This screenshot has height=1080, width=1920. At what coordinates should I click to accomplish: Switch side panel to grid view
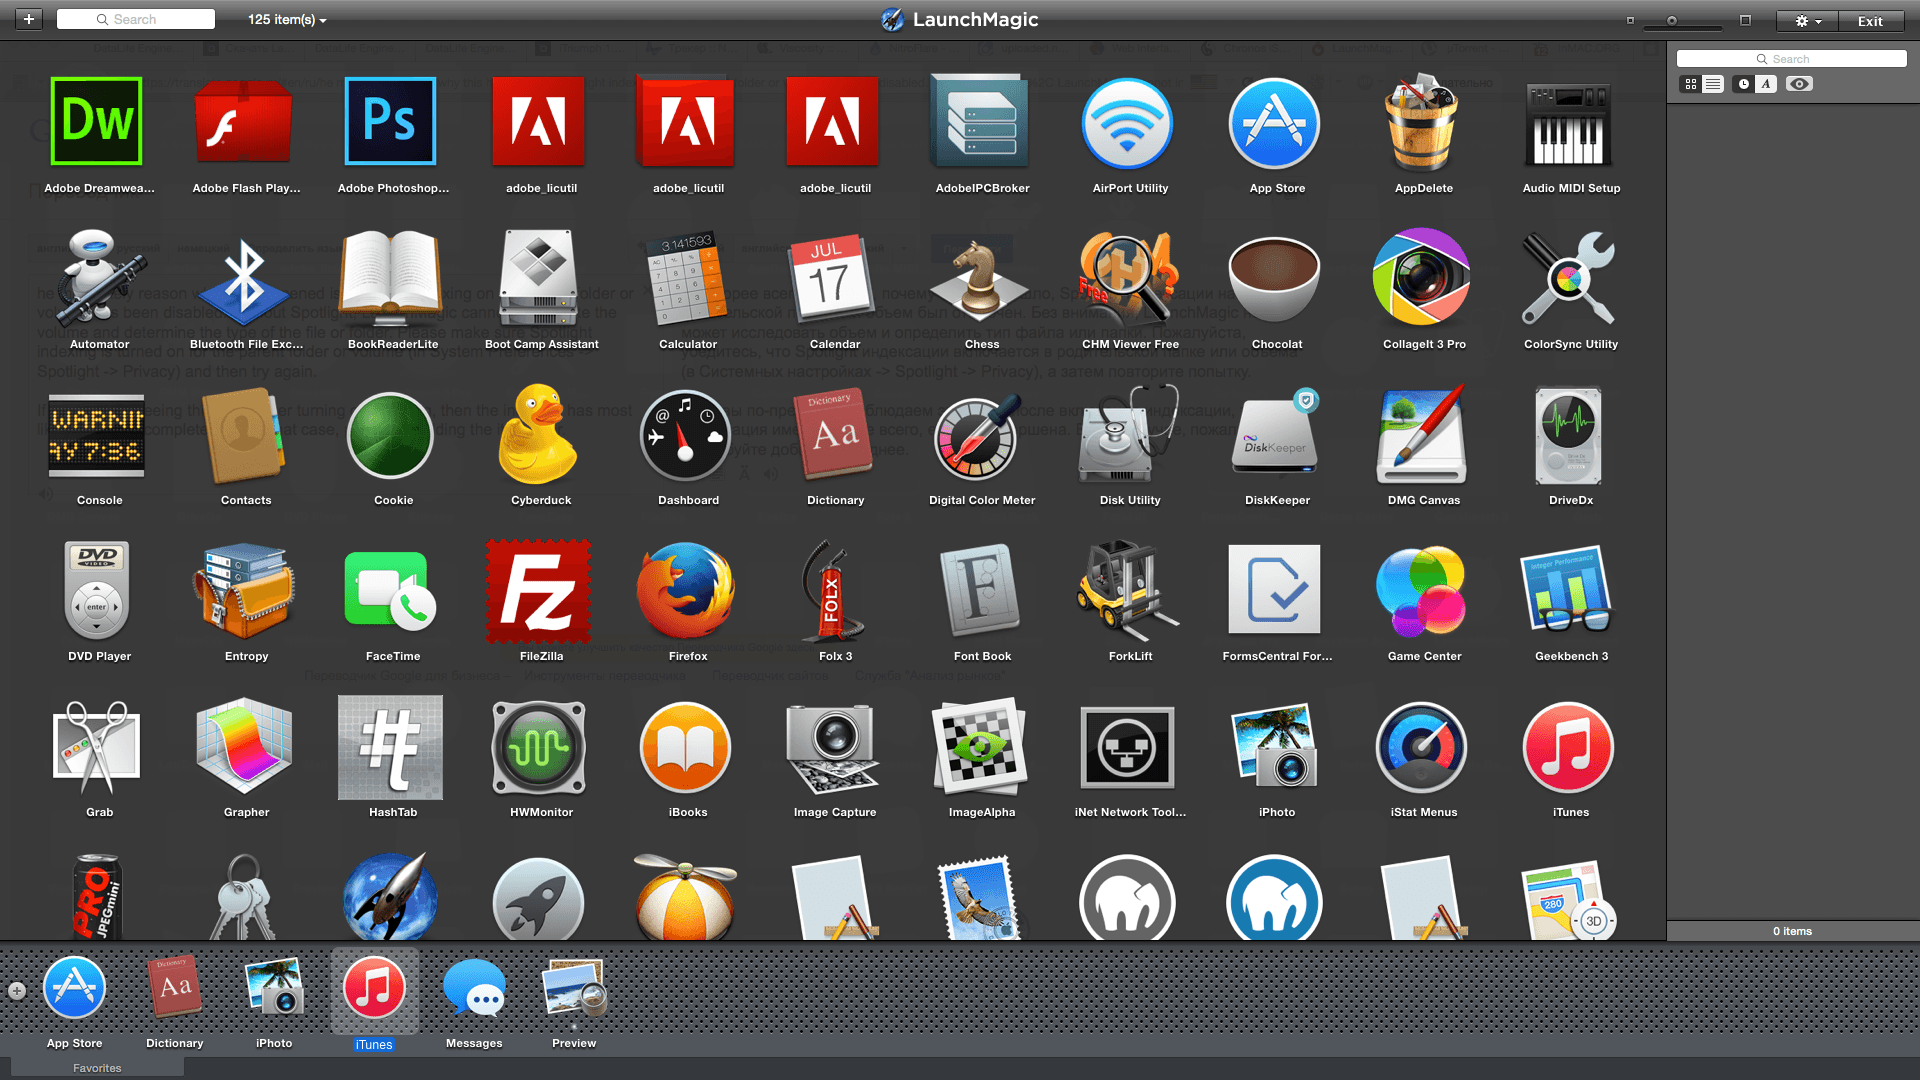(x=1690, y=84)
